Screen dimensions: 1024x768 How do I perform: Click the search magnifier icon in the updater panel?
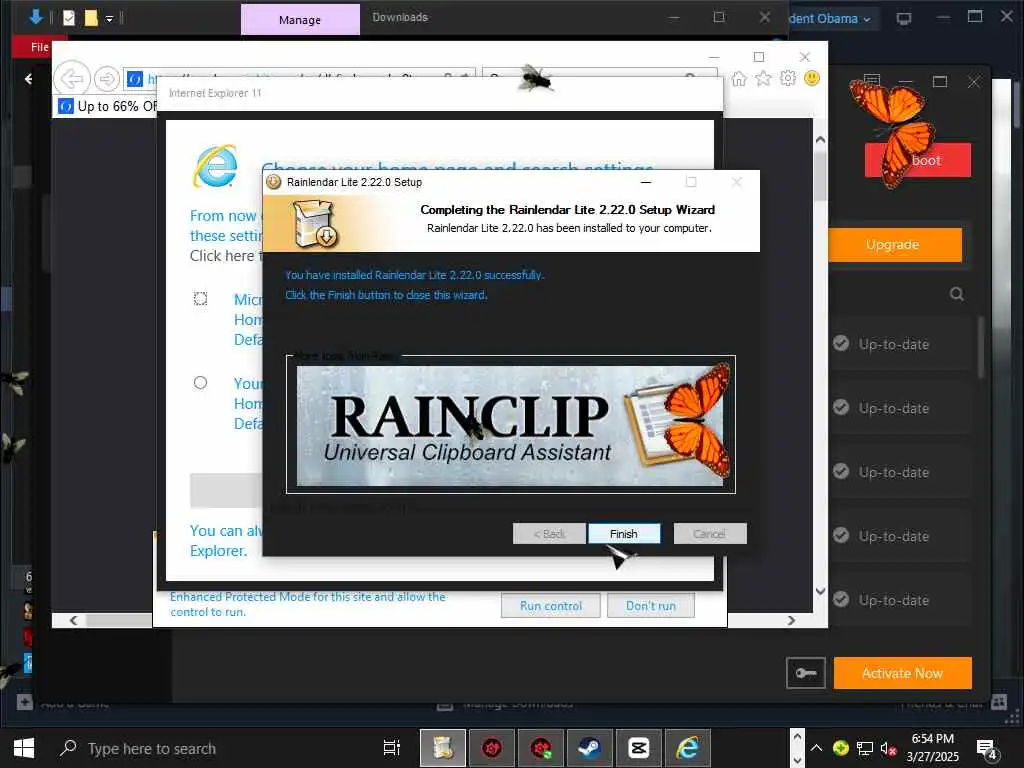coord(957,294)
